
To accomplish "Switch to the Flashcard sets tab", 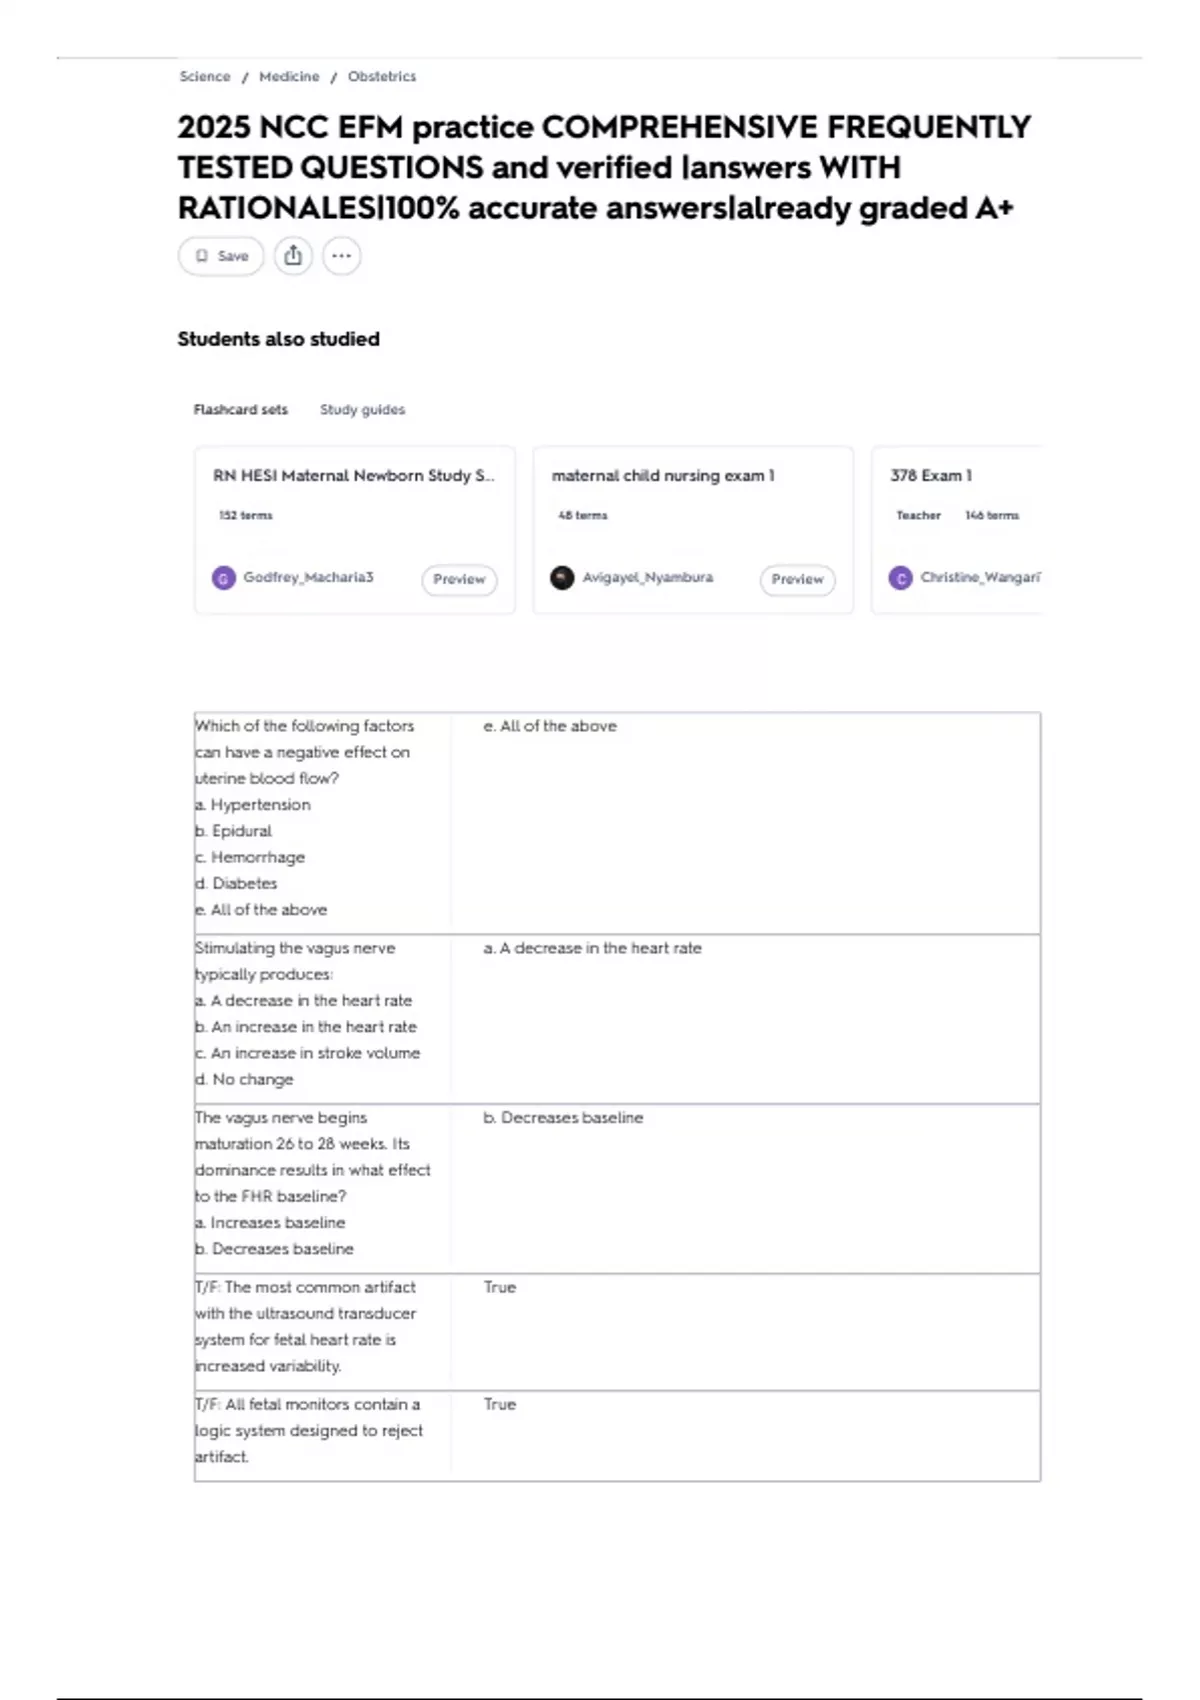I will pyautogui.click(x=240, y=410).
